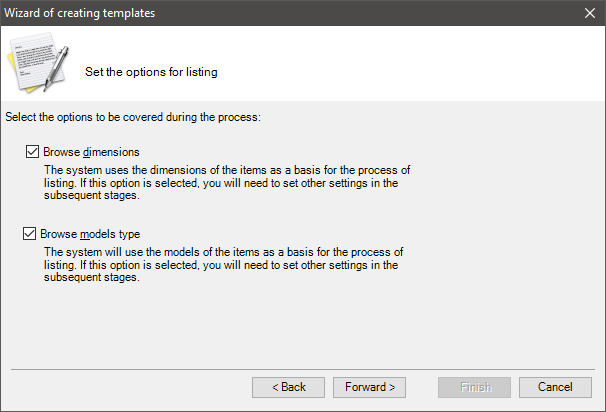Click the 'Browse models type' label text
The width and height of the screenshot is (606, 412).
(90, 234)
